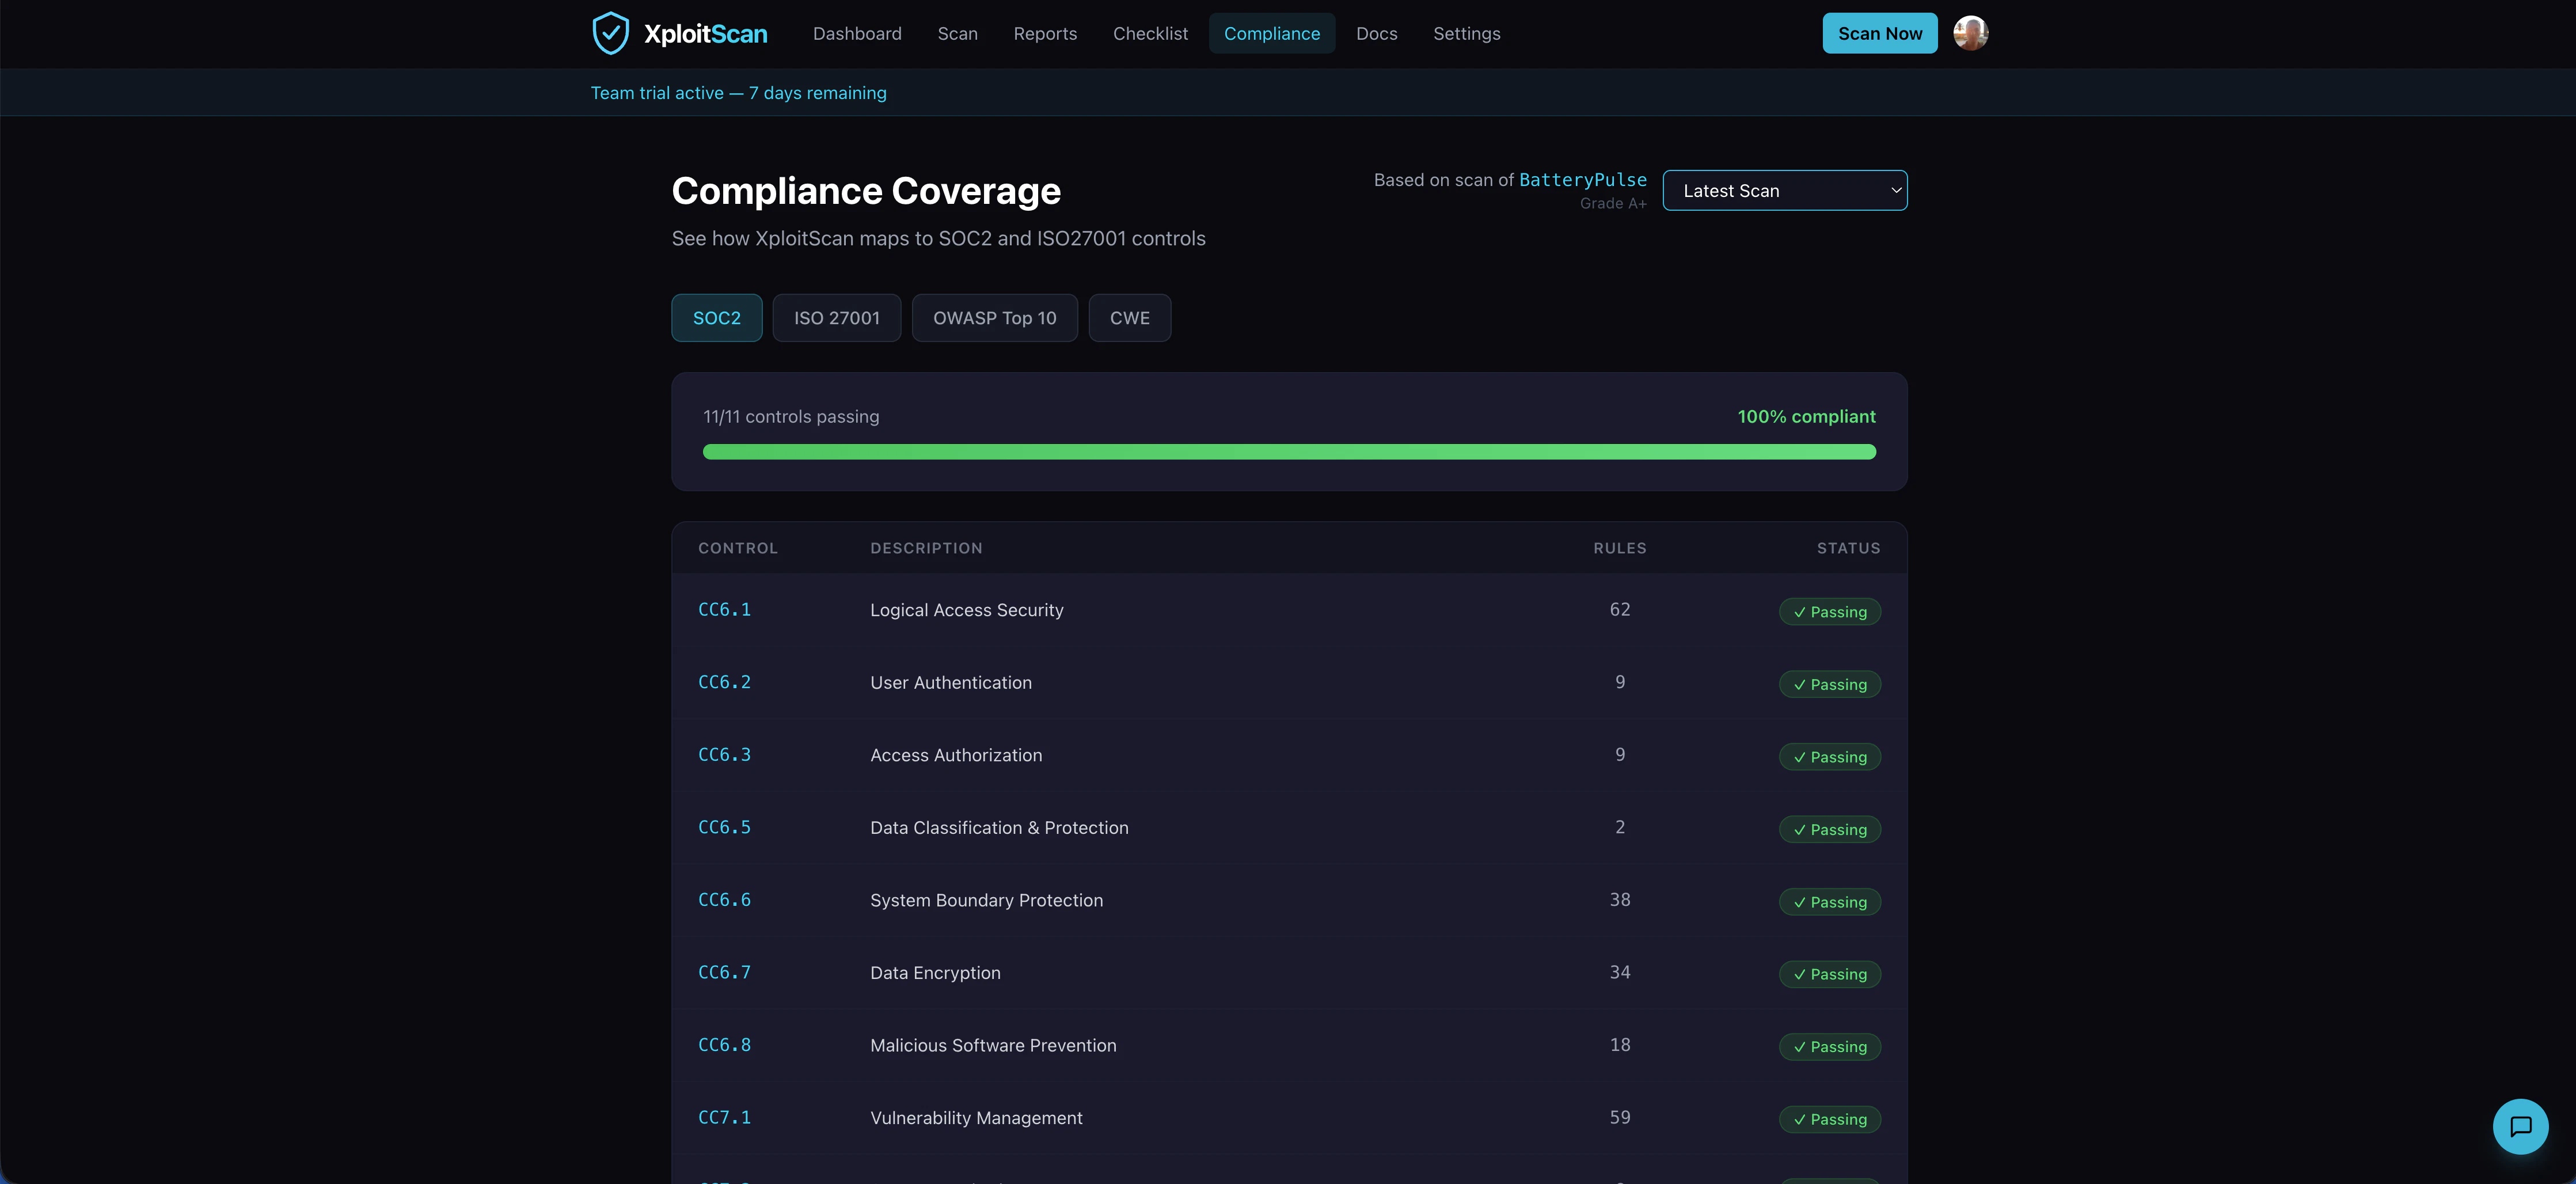The width and height of the screenshot is (2576, 1184).
Task: Click the Team trial active banner
Action: [738, 93]
